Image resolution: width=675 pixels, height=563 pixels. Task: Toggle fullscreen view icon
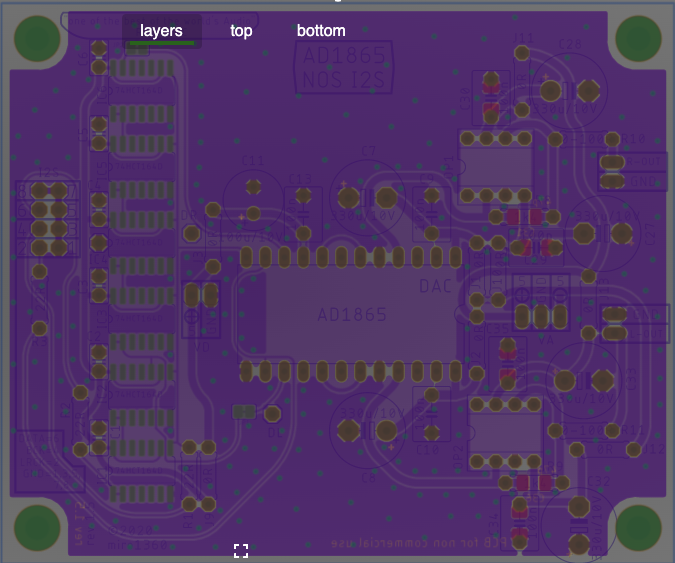pos(241,551)
